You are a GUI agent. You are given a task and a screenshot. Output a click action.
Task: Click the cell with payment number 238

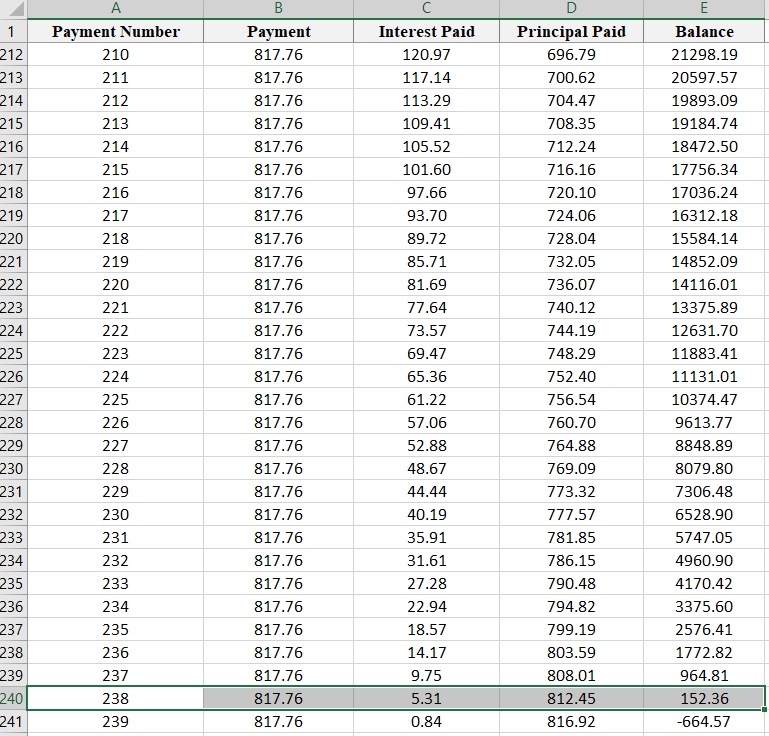click(x=116, y=698)
